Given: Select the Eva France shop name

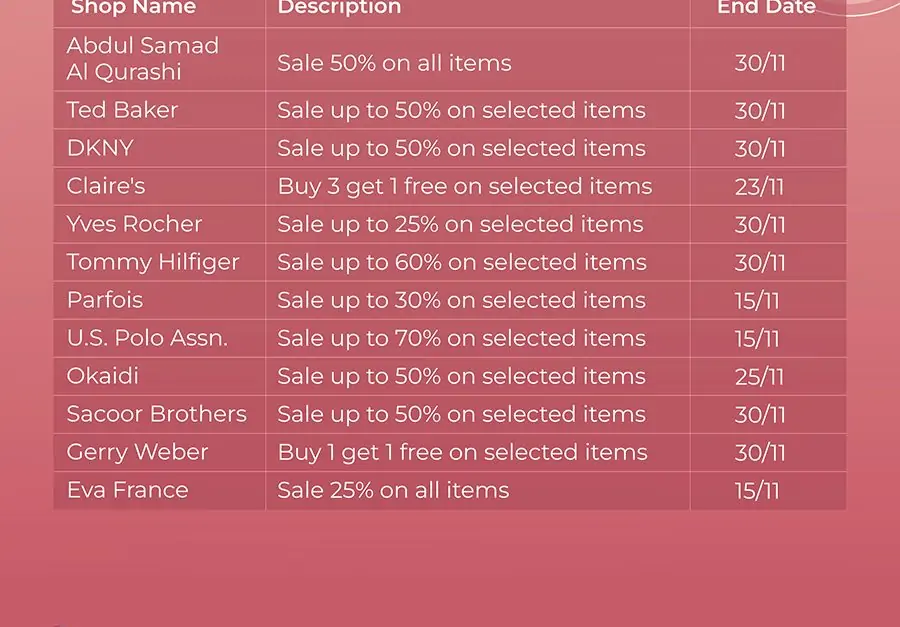Looking at the screenshot, I should click(127, 490).
